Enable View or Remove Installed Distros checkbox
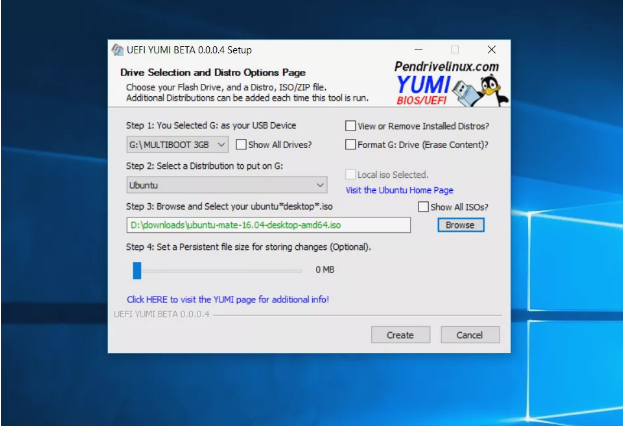This screenshot has width=623, height=426. coord(350,126)
